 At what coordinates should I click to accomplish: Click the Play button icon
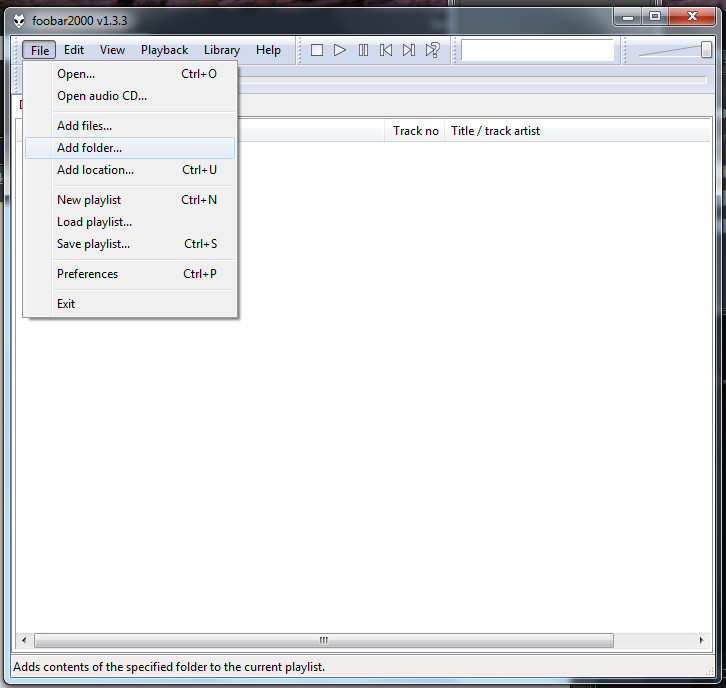(340, 50)
